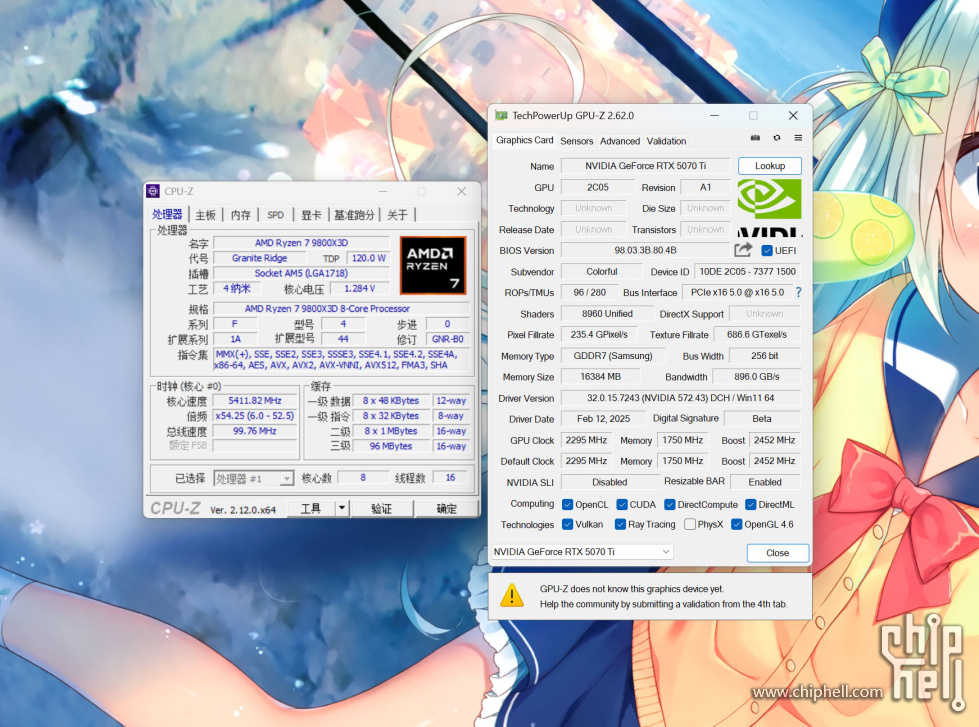Toggle the DirectML checkbox

pyautogui.click(x=750, y=504)
